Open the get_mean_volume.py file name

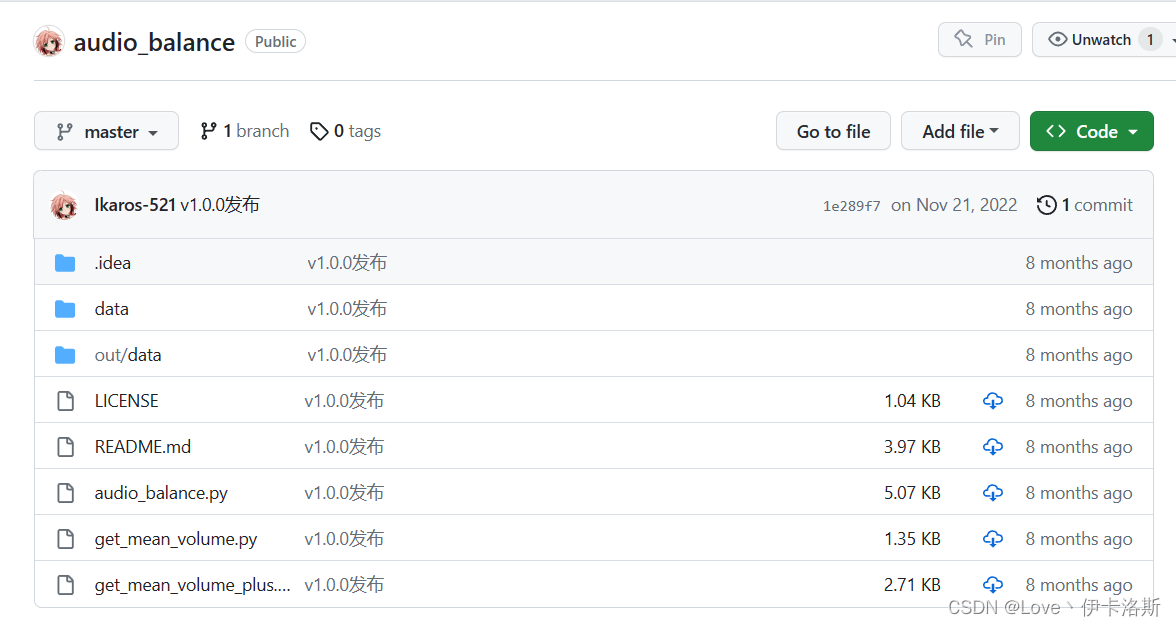[x=176, y=539]
